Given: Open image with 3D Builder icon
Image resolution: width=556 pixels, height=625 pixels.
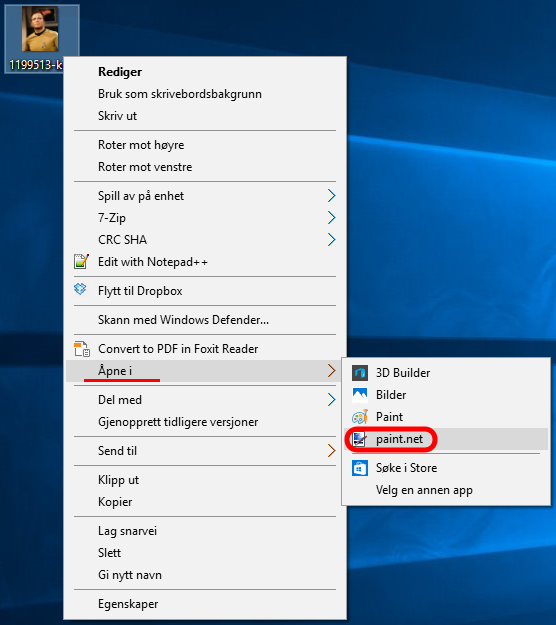Looking at the screenshot, I should click(360, 373).
